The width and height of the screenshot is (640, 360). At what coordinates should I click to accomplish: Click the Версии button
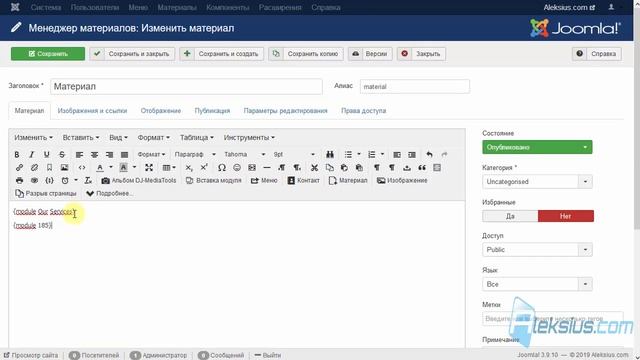tap(370, 54)
